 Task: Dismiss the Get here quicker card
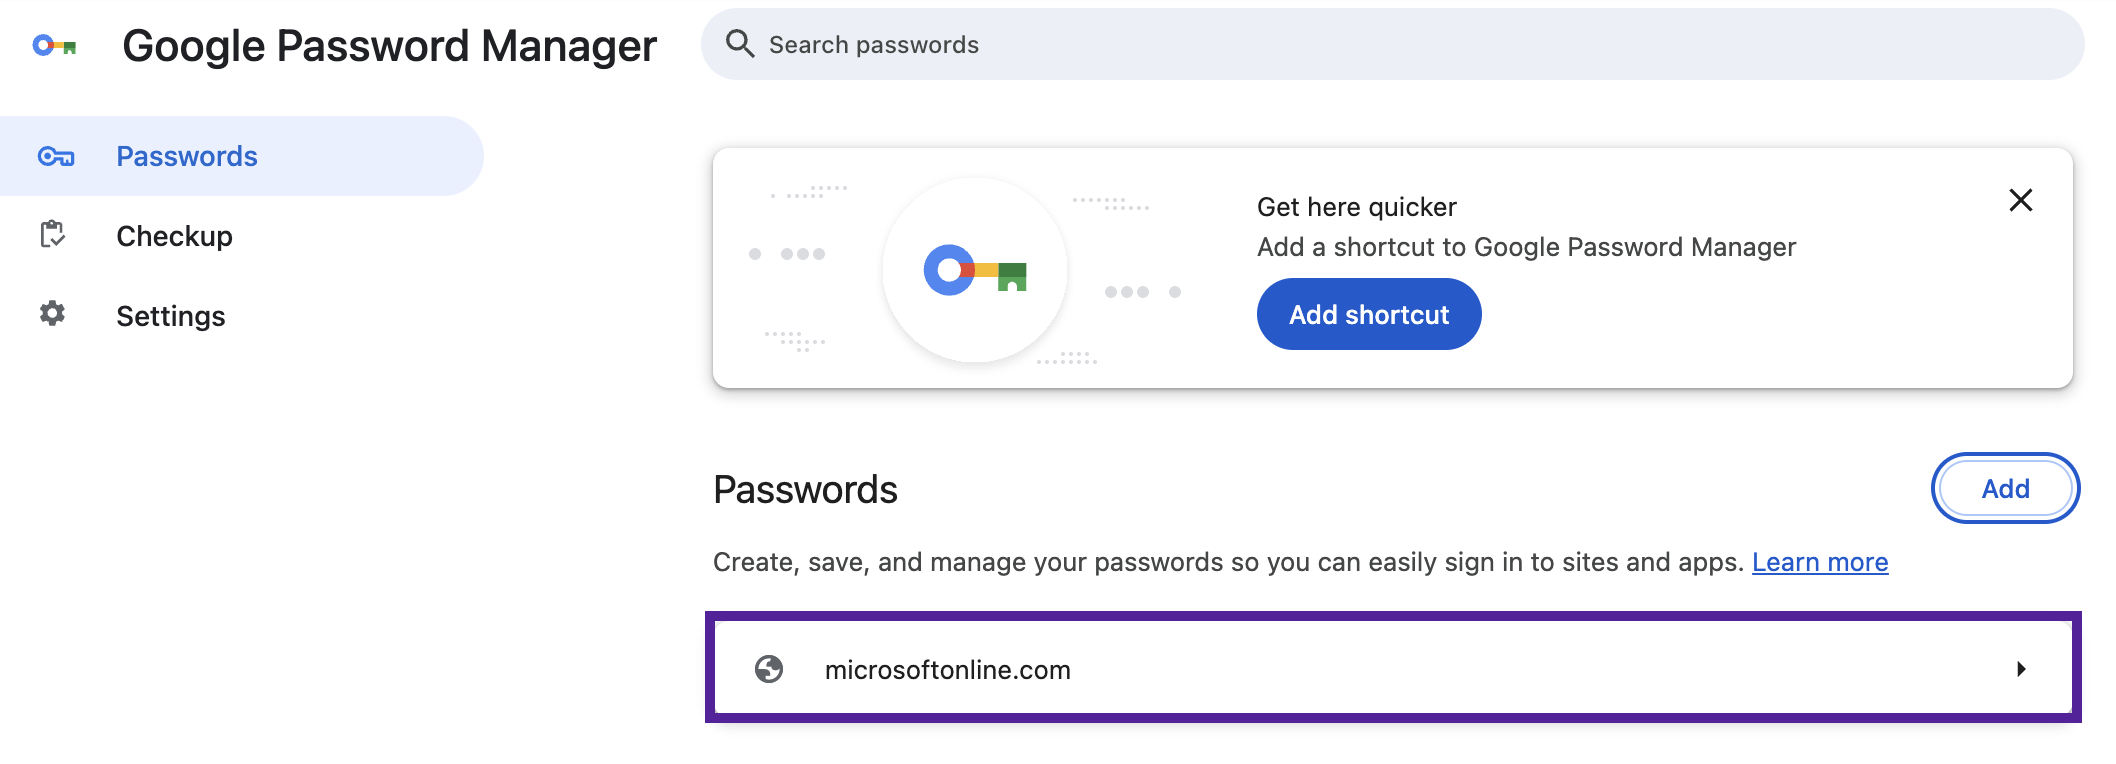[2020, 201]
